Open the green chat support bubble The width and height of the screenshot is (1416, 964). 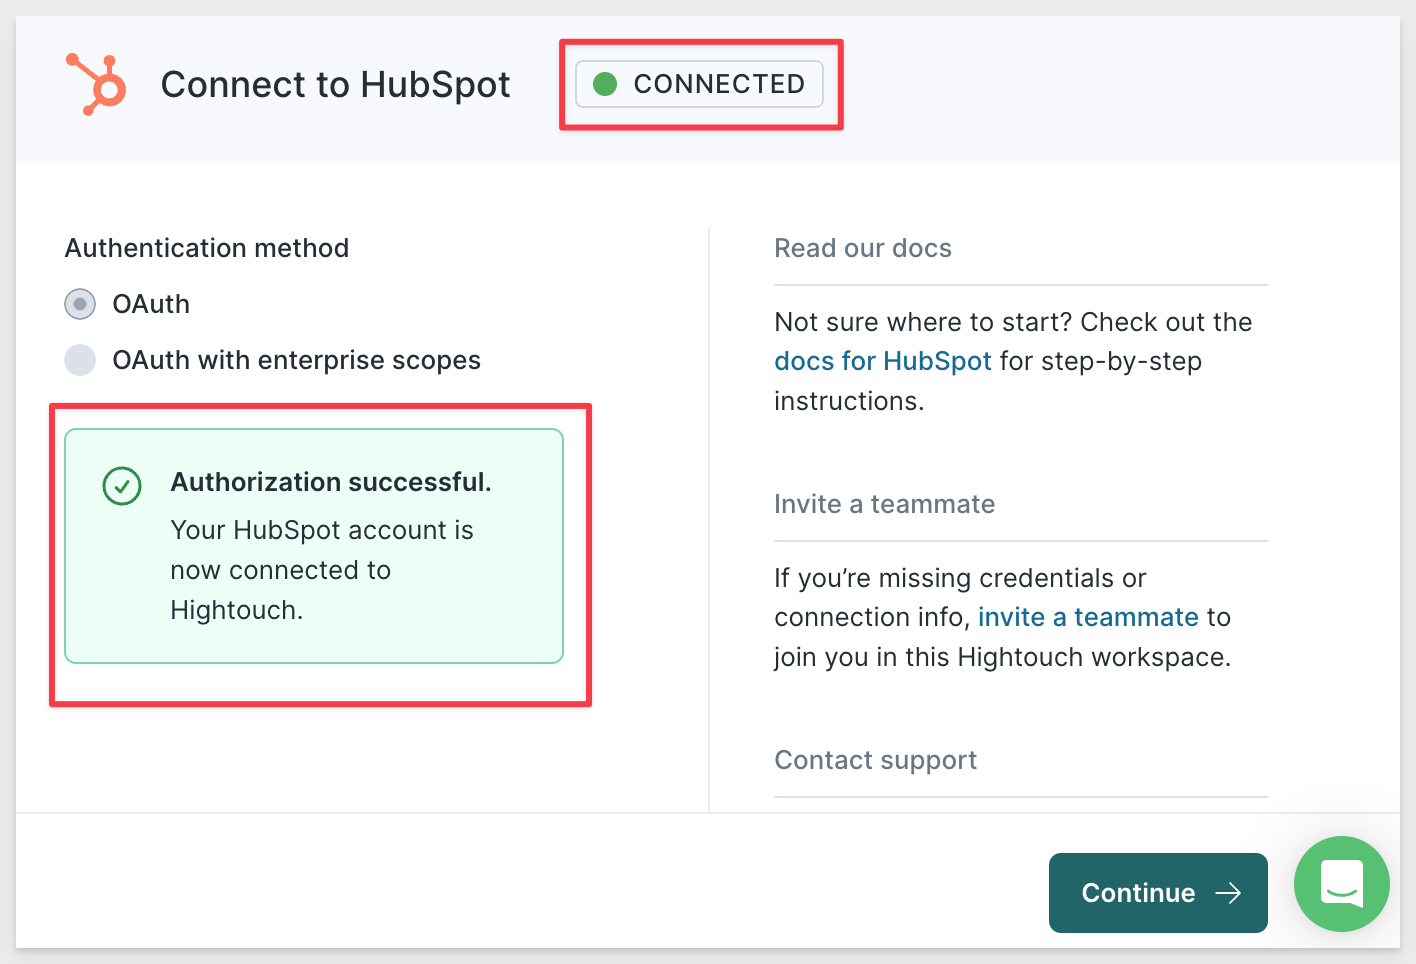click(x=1341, y=884)
